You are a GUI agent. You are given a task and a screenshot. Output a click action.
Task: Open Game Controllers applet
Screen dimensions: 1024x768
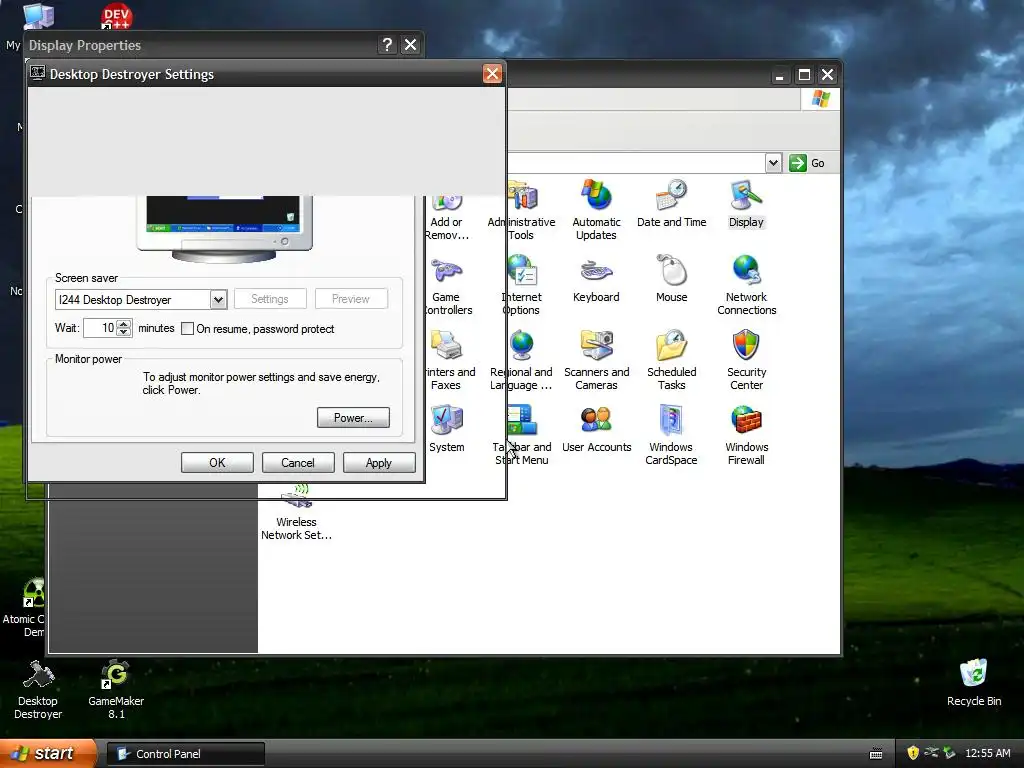point(448,285)
